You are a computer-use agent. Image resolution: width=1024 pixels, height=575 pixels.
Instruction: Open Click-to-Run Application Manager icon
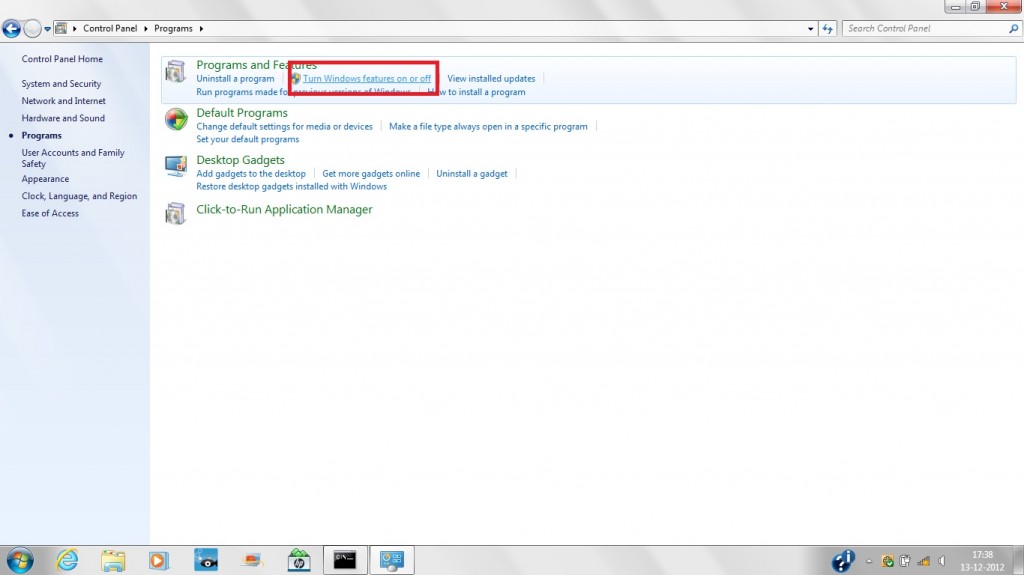click(176, 213)
